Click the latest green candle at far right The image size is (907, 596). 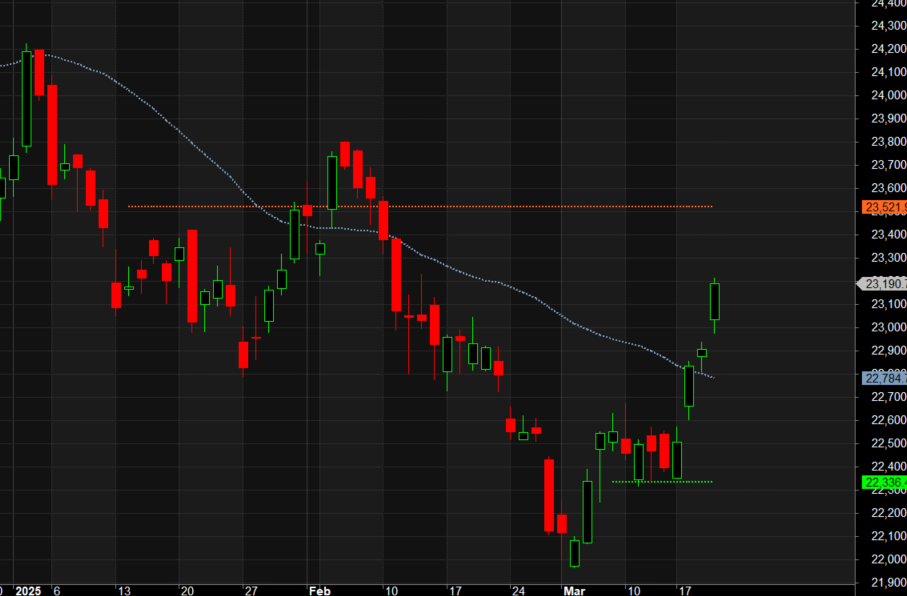715,301
